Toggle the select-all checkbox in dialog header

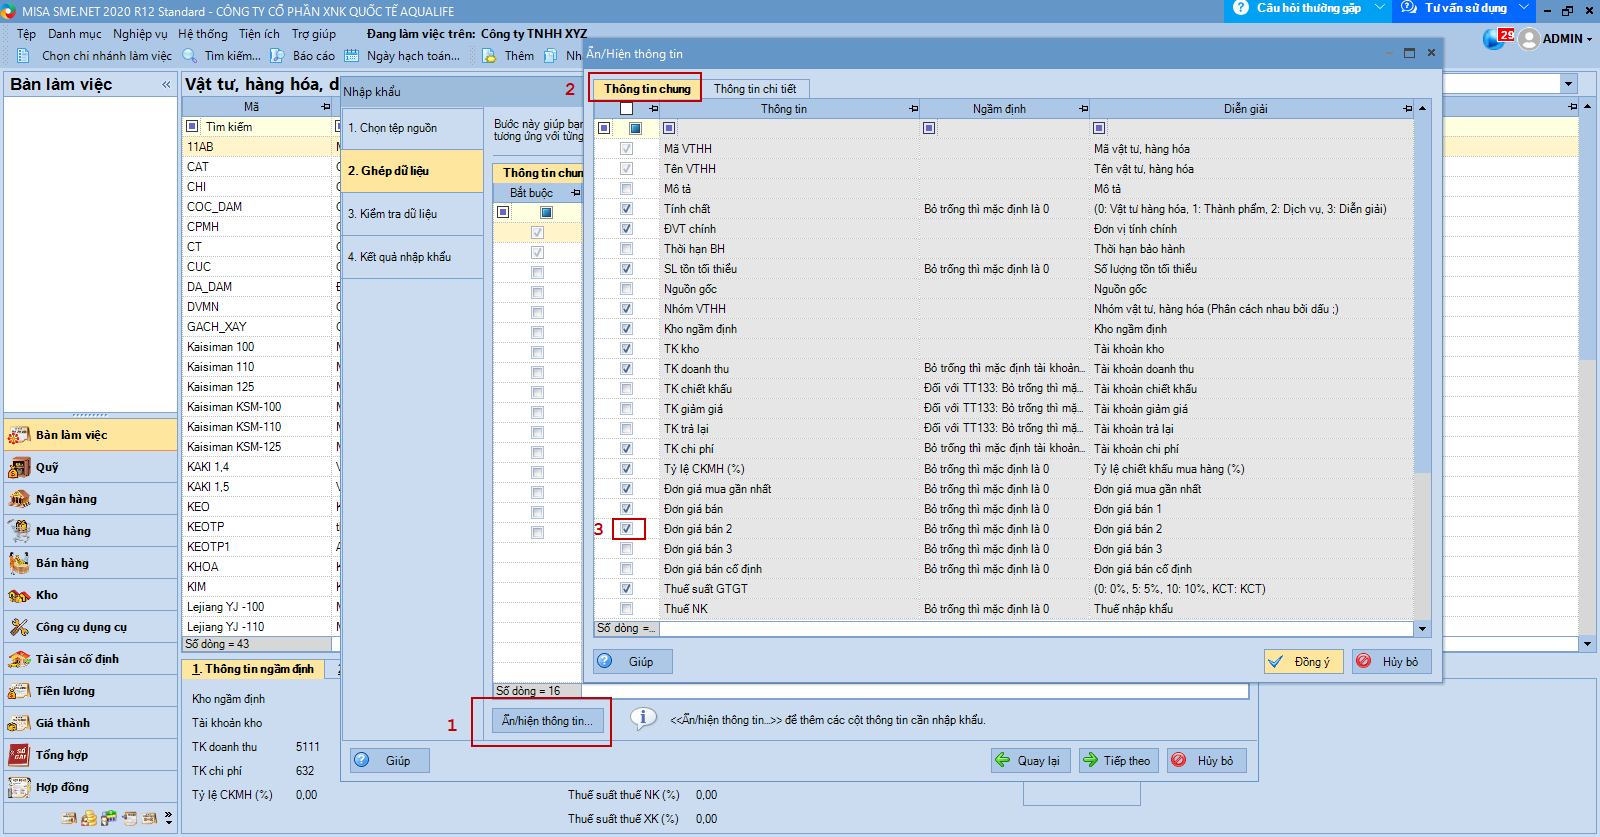(626, 108)
